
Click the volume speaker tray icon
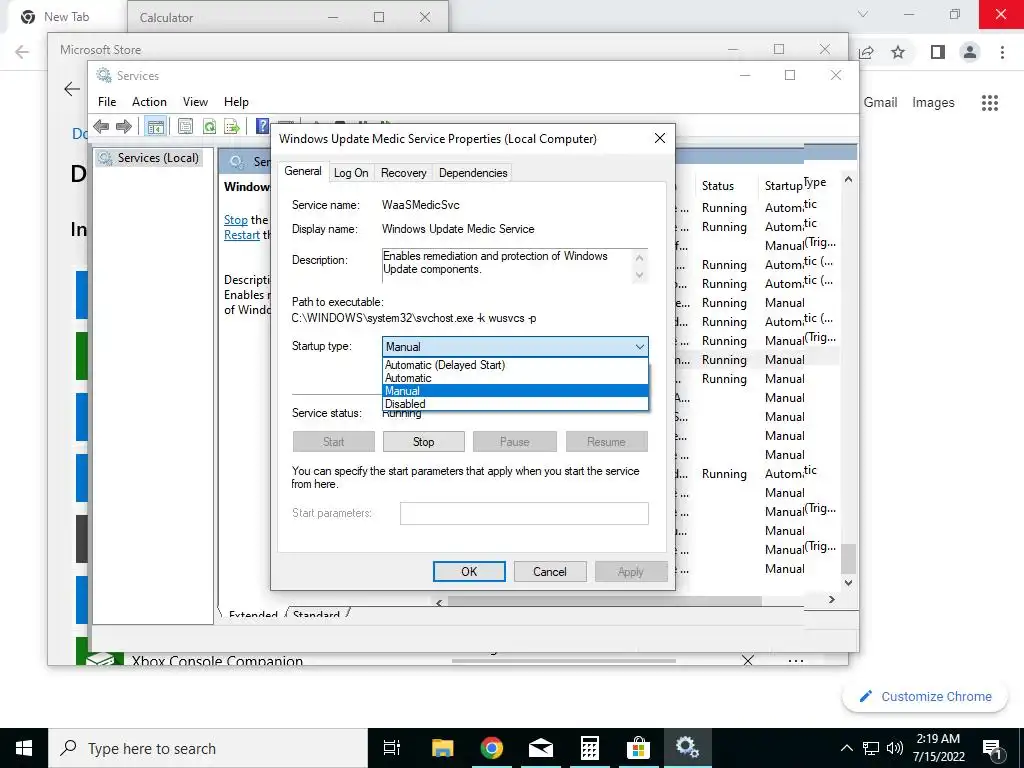coord(895,748)
